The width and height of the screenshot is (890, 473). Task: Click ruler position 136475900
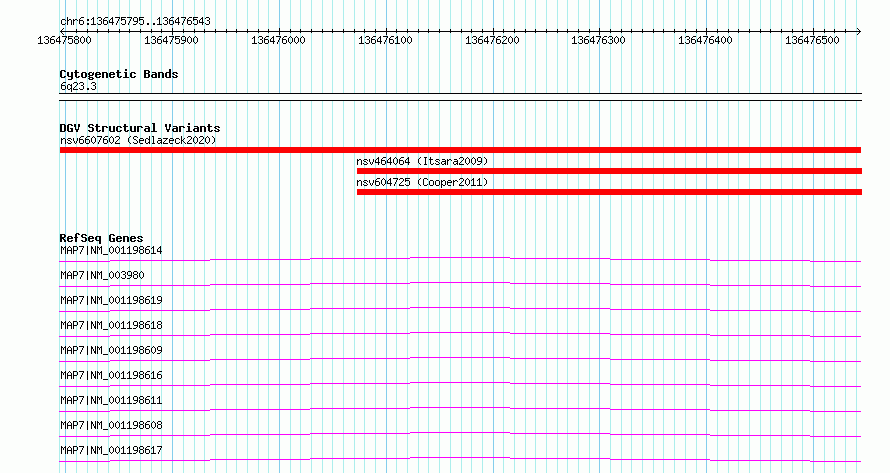pyautogui.click(x=171, y=40)
